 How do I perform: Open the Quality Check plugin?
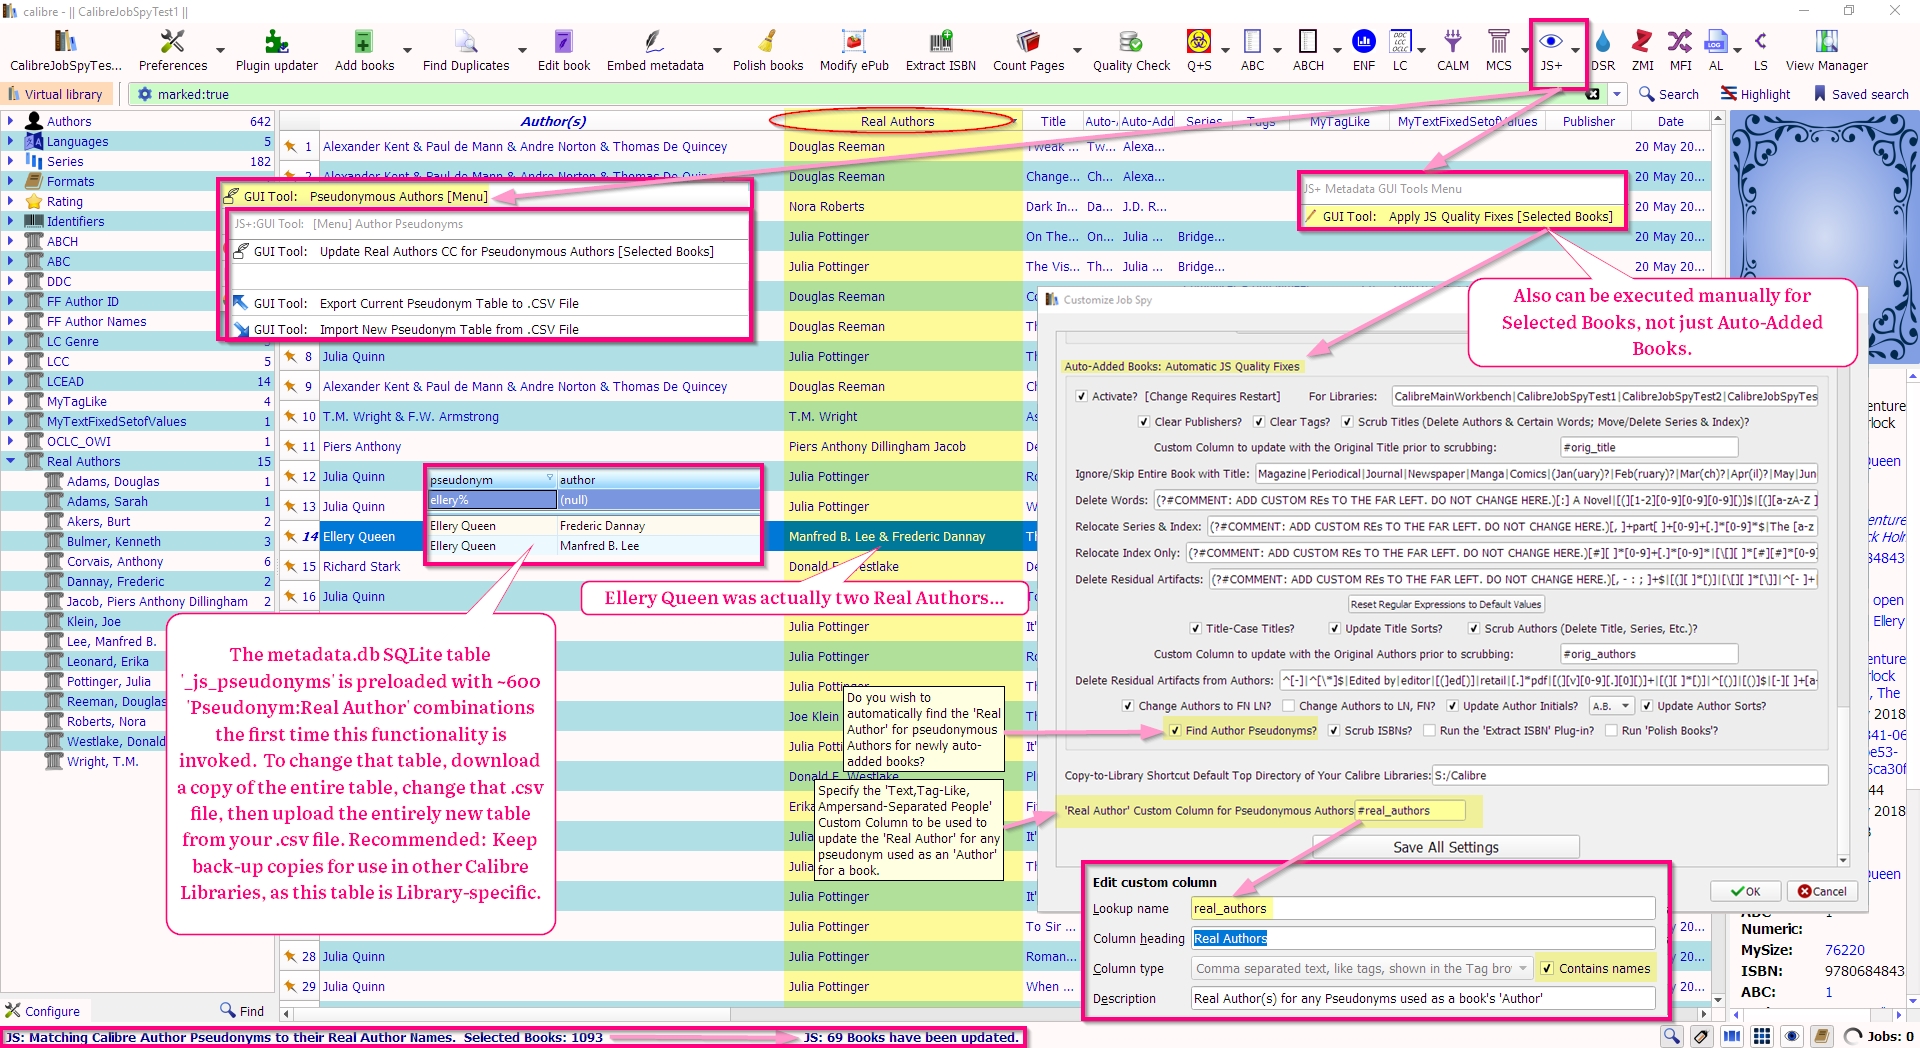[x=1131, y=50]
